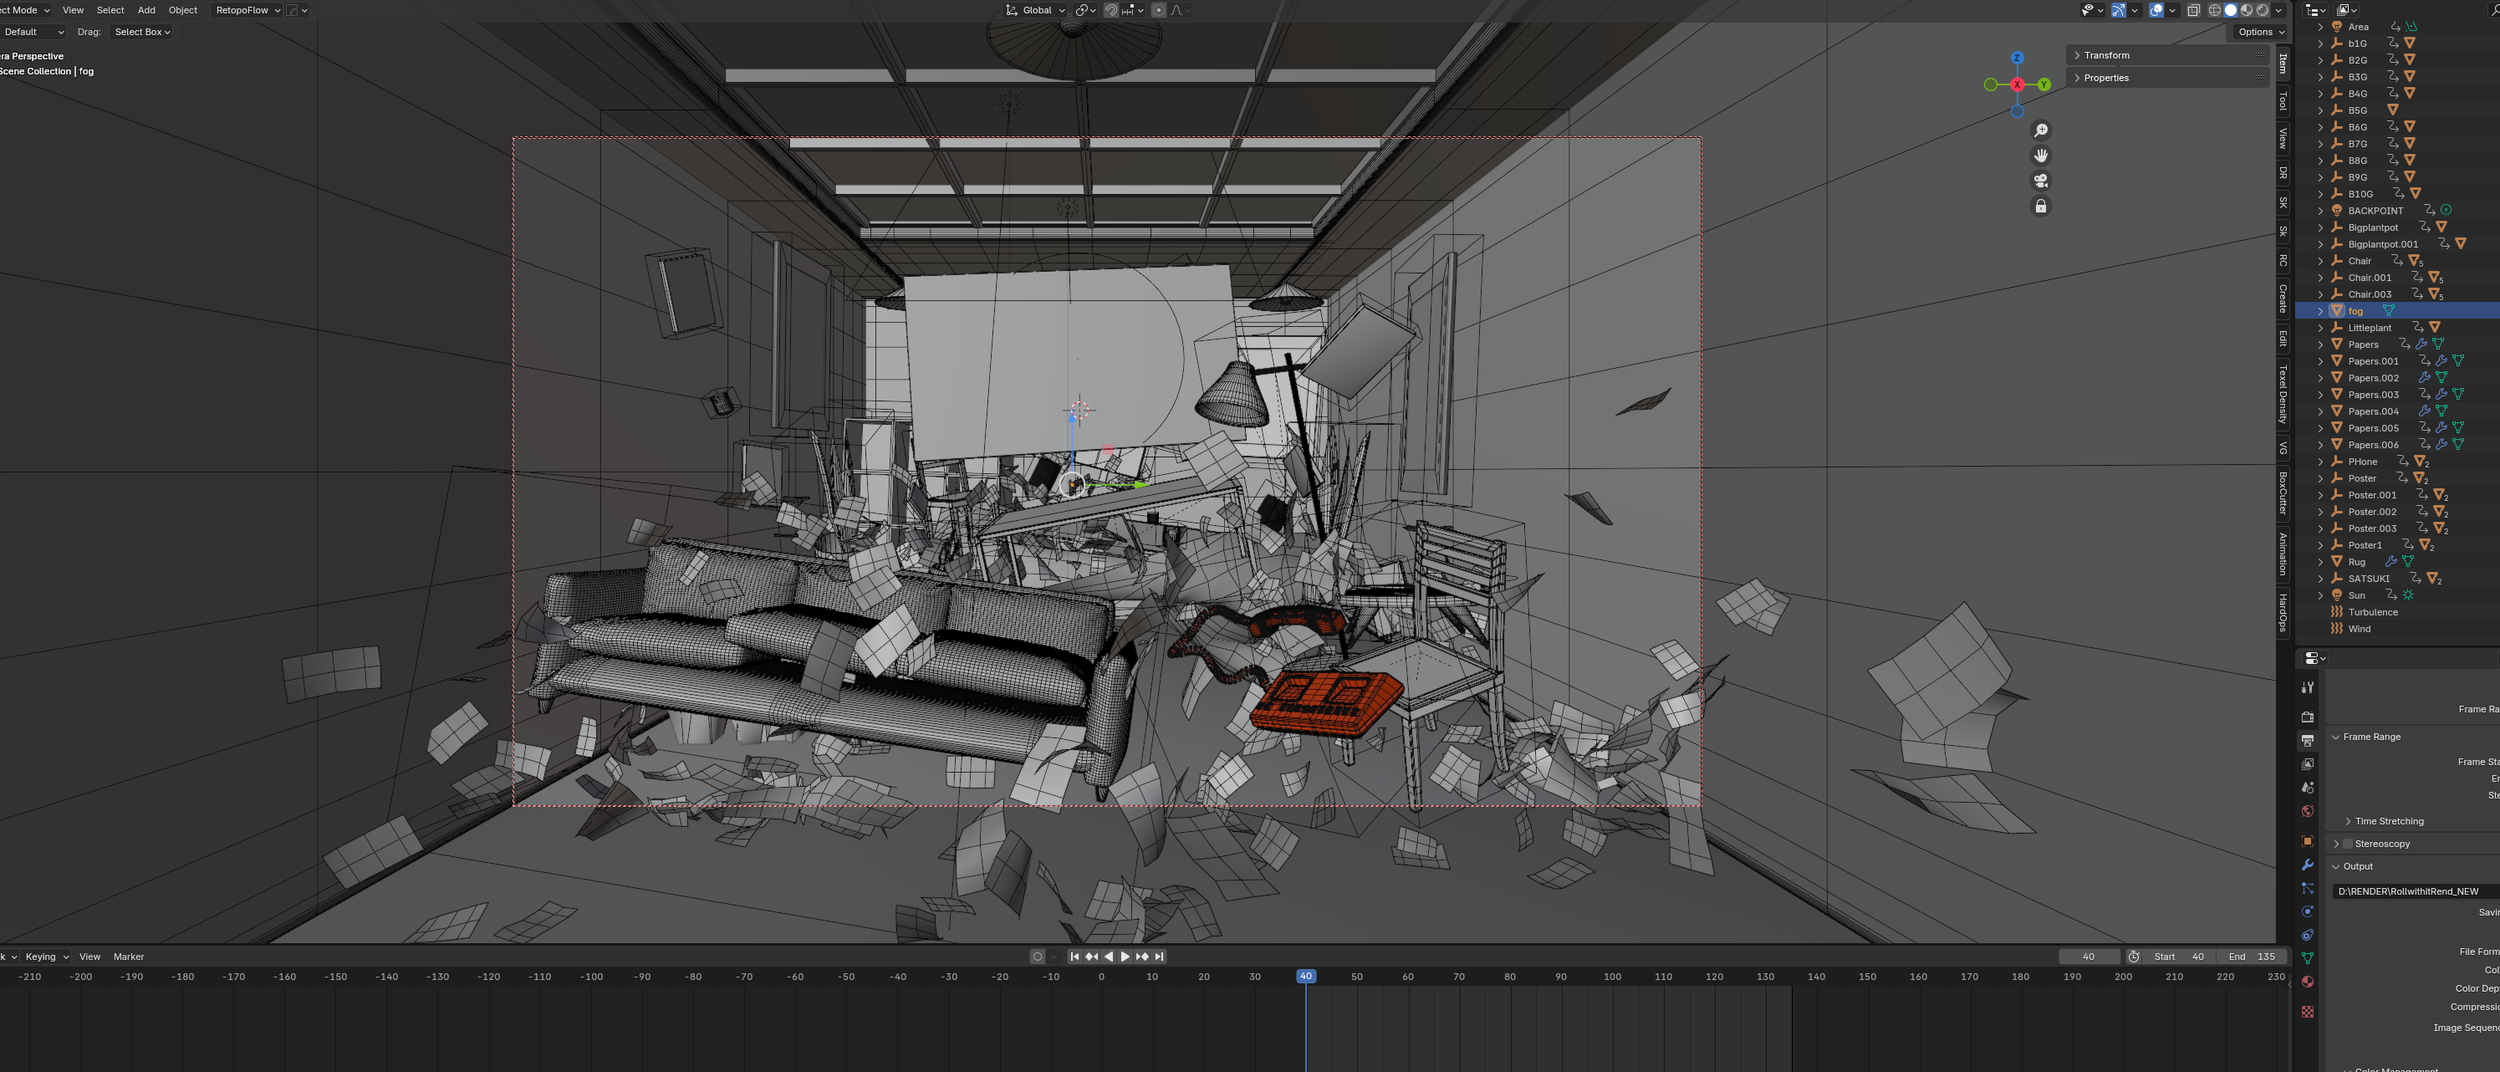Switch to the HardOps sidebar tab

(x=2283, y=613)
